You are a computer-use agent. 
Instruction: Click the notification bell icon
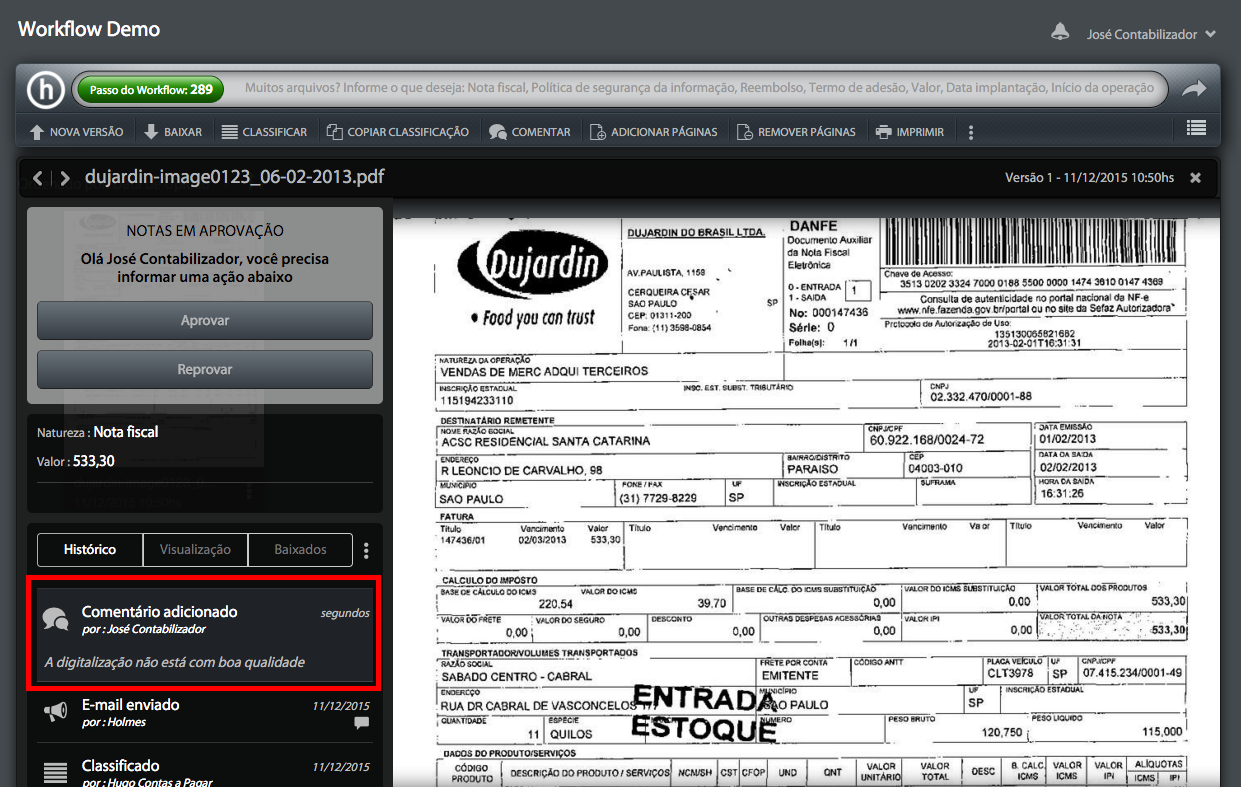pos(1060,32)
